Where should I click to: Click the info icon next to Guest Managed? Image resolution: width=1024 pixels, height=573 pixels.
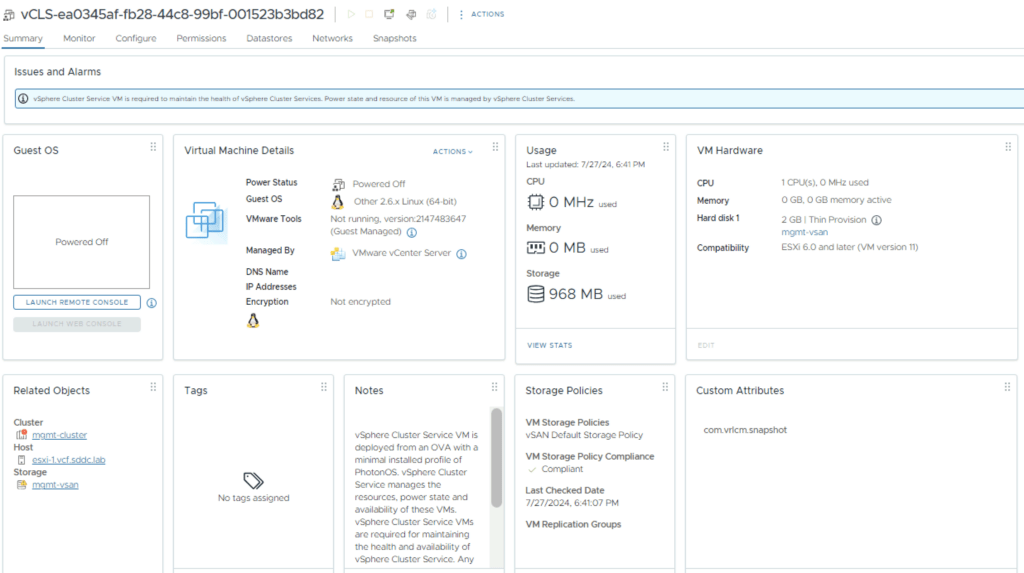point(411,232)
